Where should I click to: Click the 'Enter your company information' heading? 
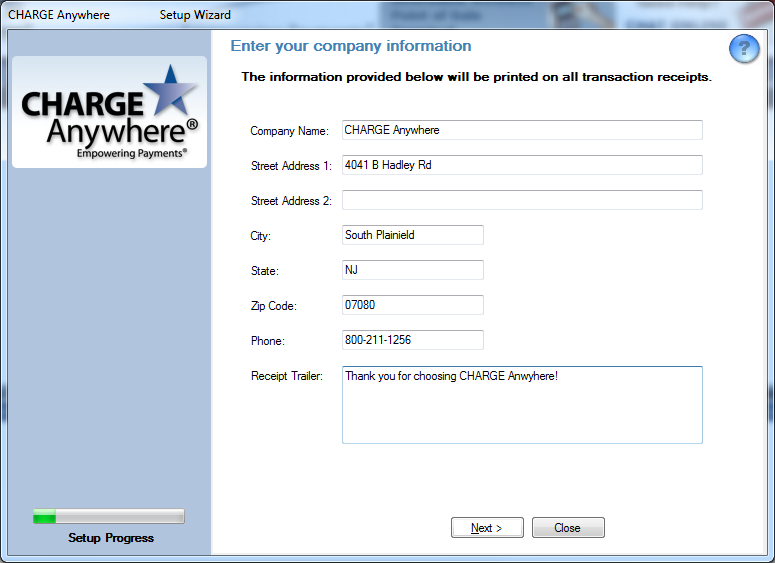coord(351,46)
